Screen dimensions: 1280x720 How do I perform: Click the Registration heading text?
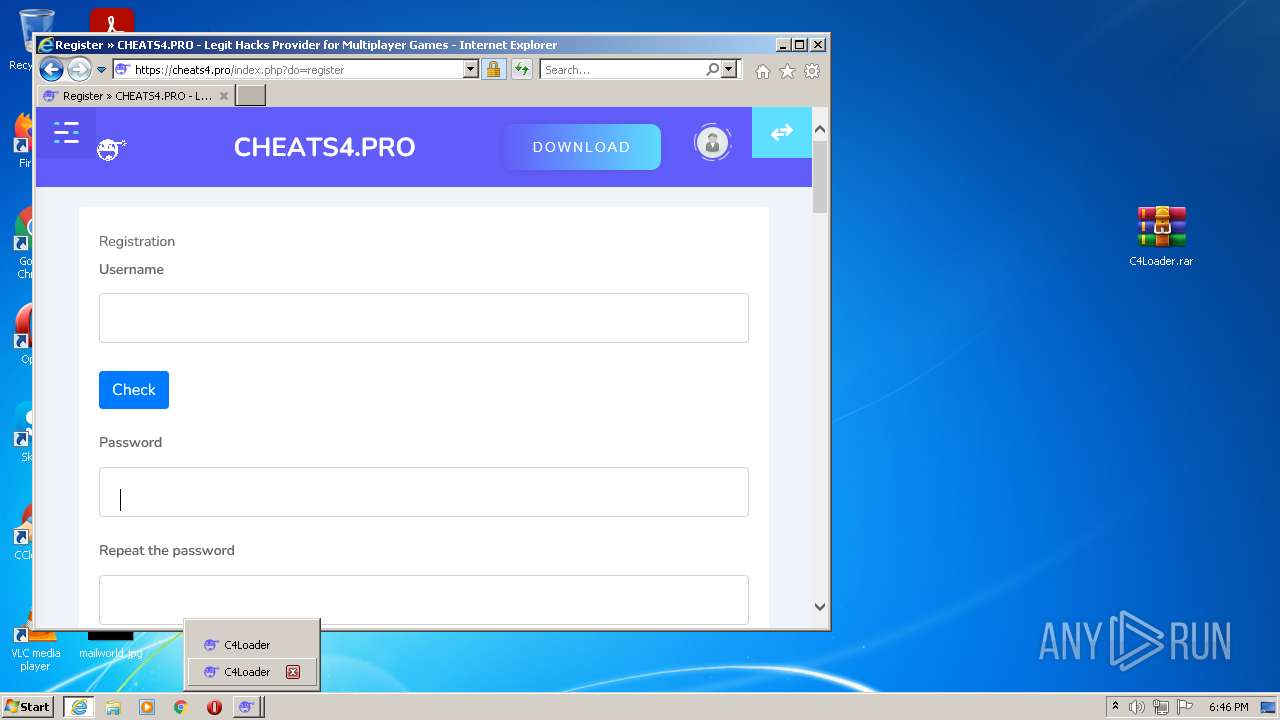click(x=137, y=241)
